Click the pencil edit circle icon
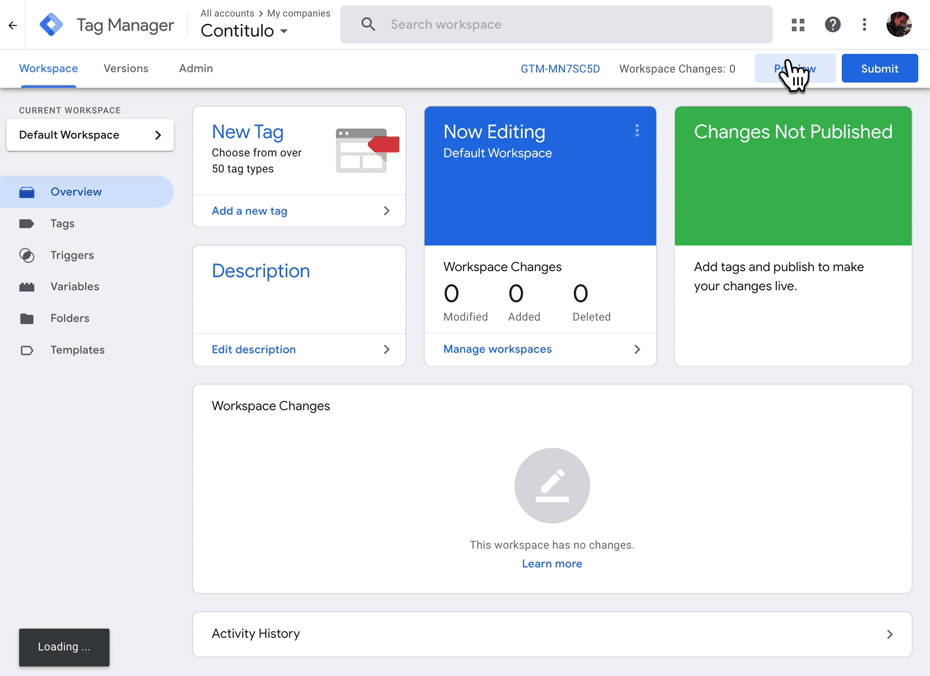This screenshot has width=930, height=676. (552, 486)
